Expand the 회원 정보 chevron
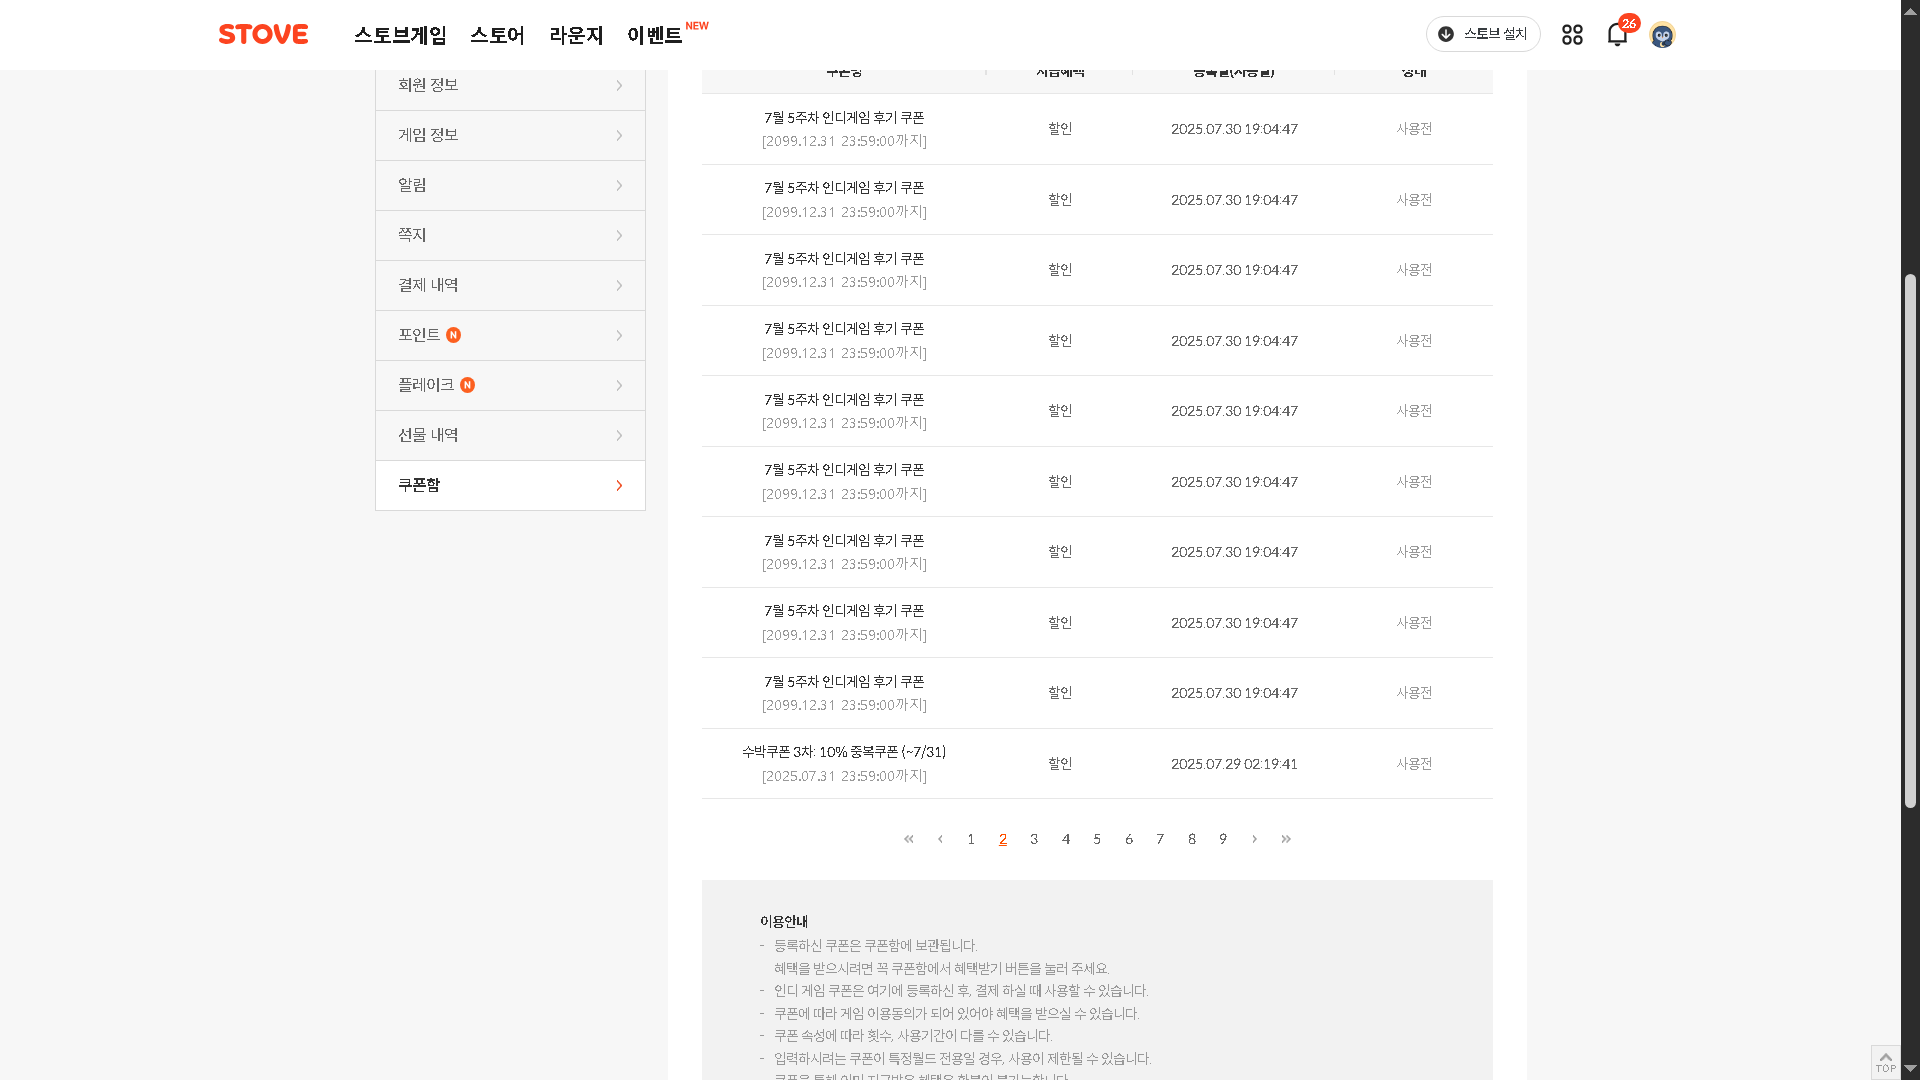The image size is (1920, 1080). (x=619, y=86)
